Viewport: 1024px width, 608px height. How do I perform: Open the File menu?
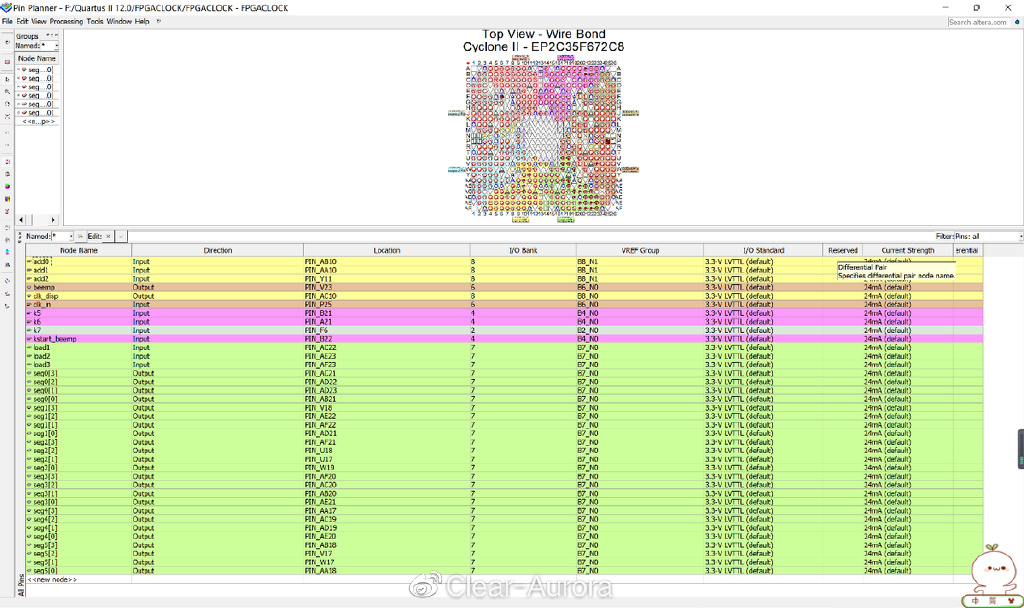point(7,22)
